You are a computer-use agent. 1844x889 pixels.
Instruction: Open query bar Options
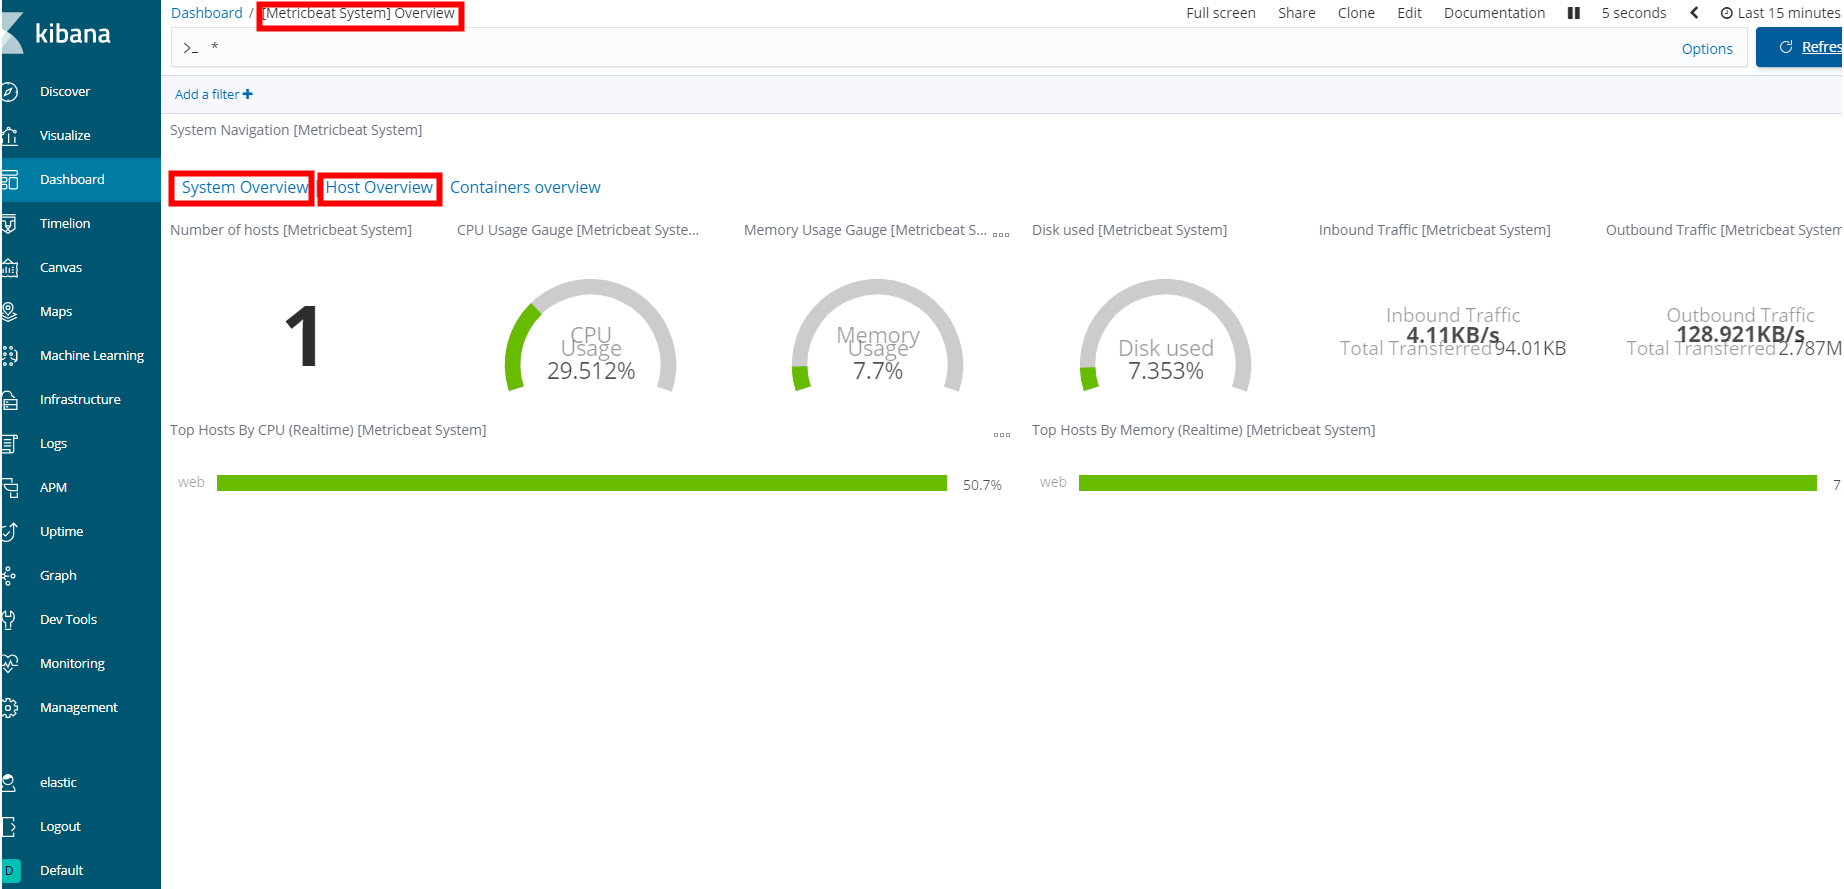1707,49
